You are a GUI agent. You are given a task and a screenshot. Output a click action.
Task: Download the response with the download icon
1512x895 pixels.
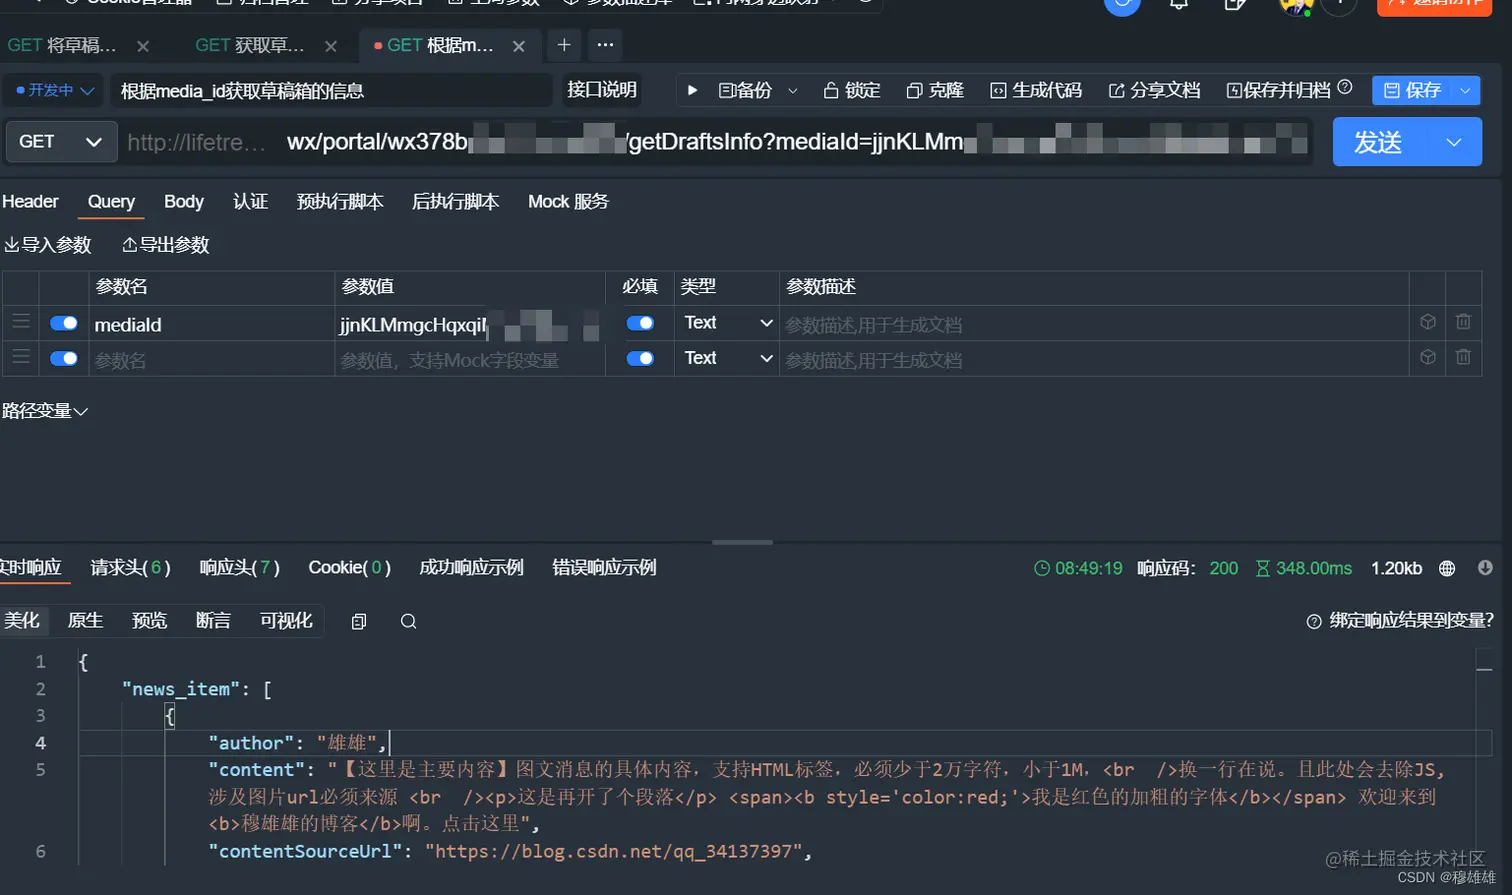pyautogui.click(x=1484, y=567)
